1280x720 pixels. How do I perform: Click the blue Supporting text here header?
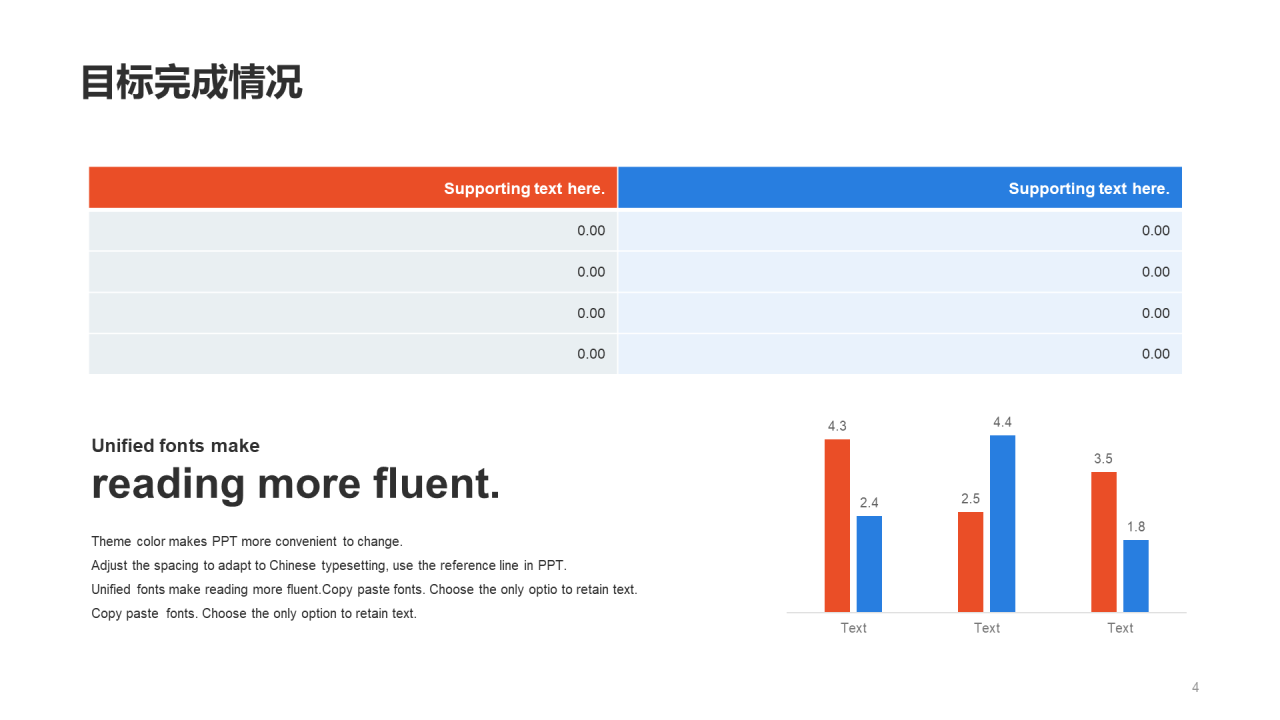(900, 188)
